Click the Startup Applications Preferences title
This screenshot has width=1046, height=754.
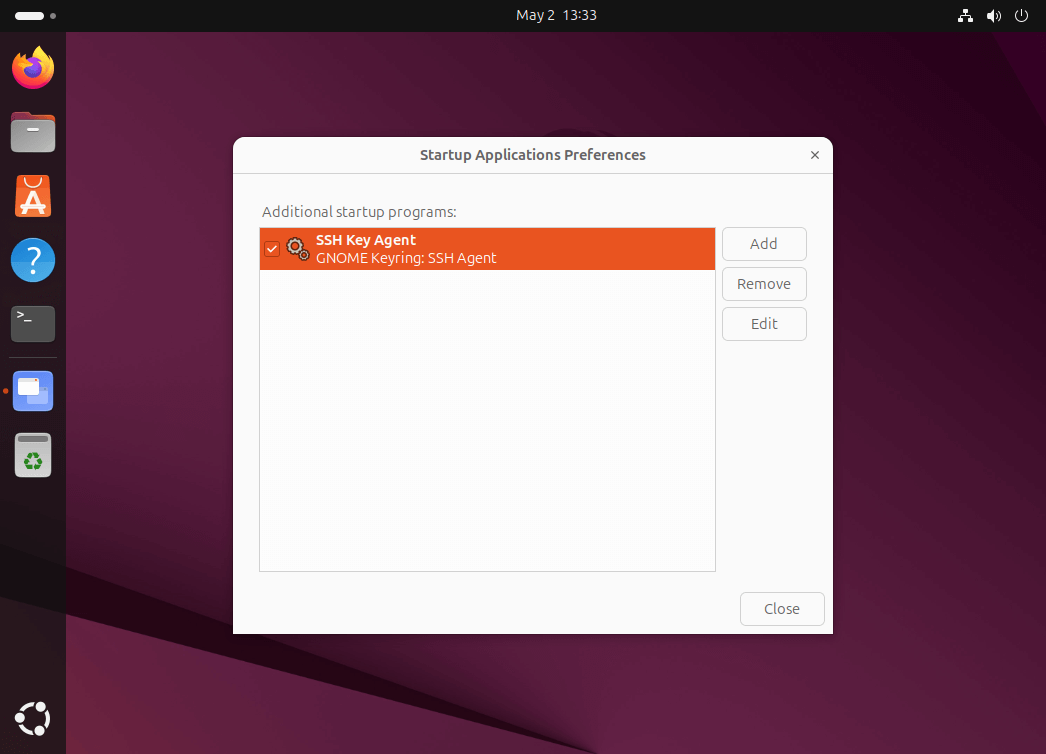532,155
